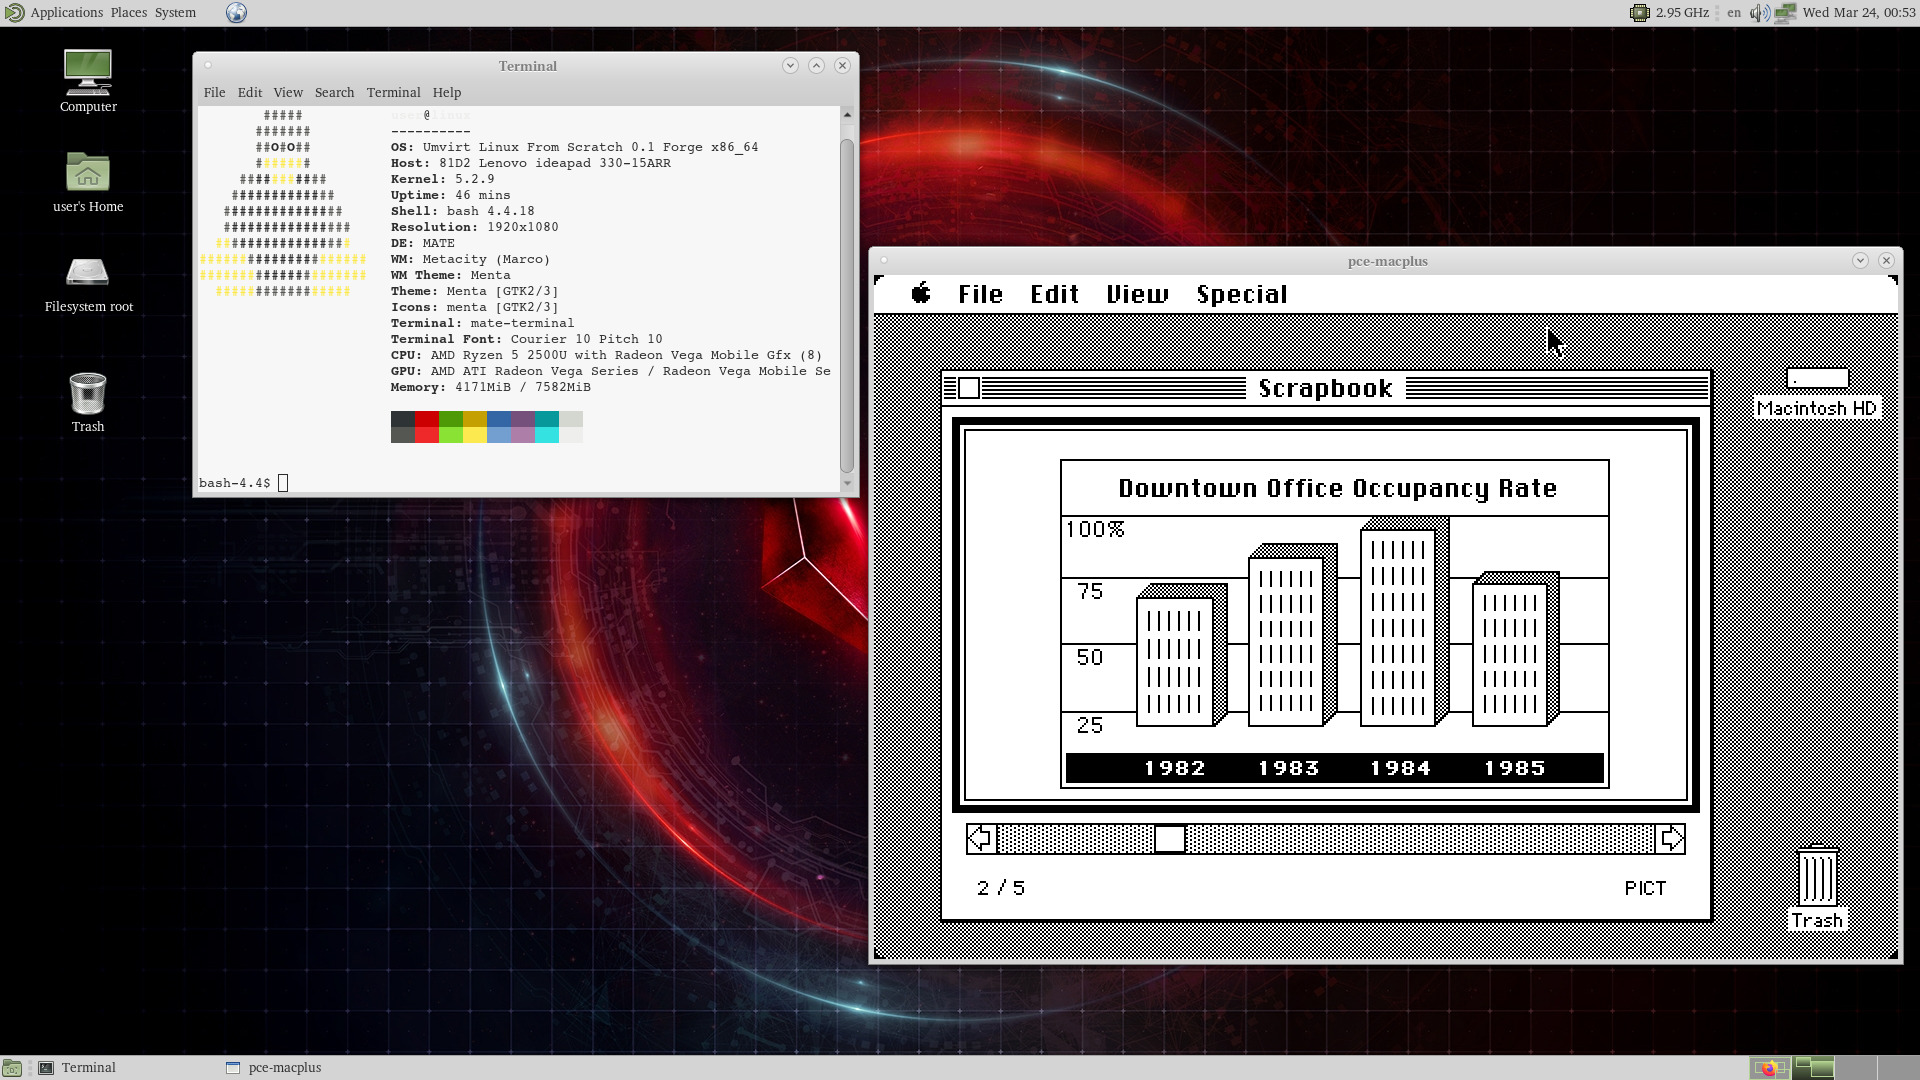Click the show desktop button in panel
The height and width of the screenshot is (1080, 1920).
click(12, 1068)
